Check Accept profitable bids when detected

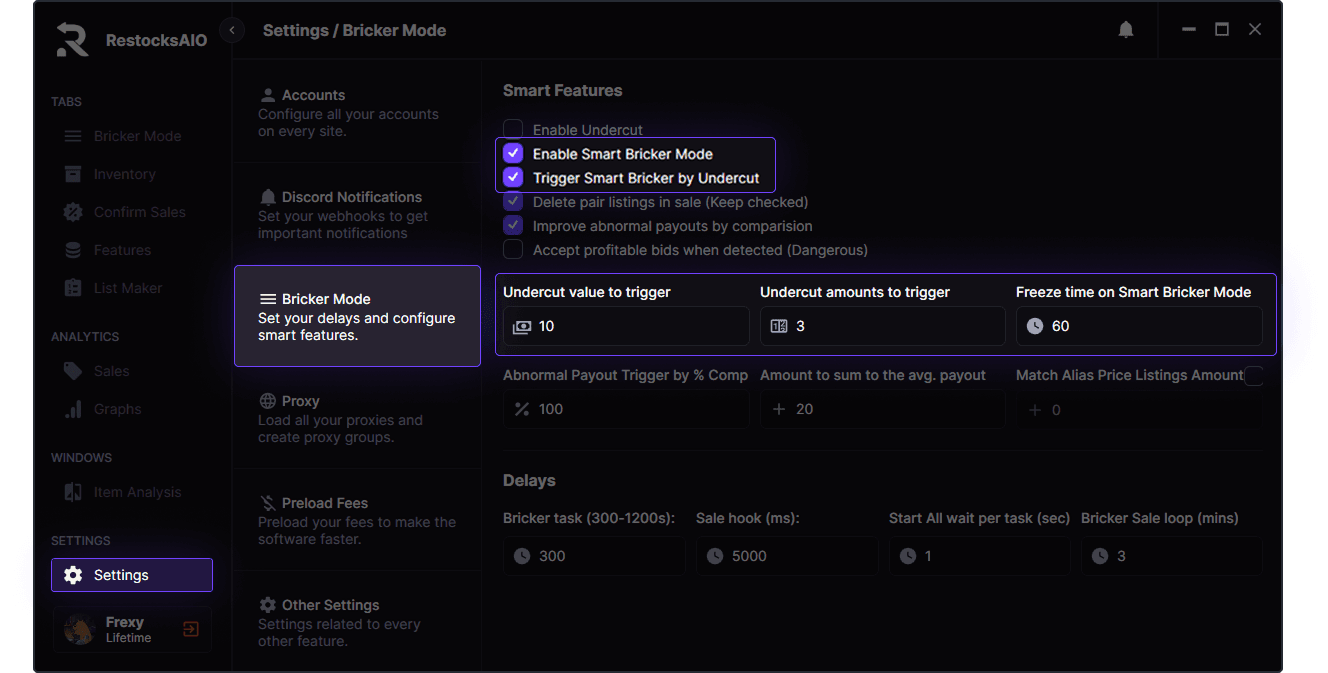click(x=513, y=249)
